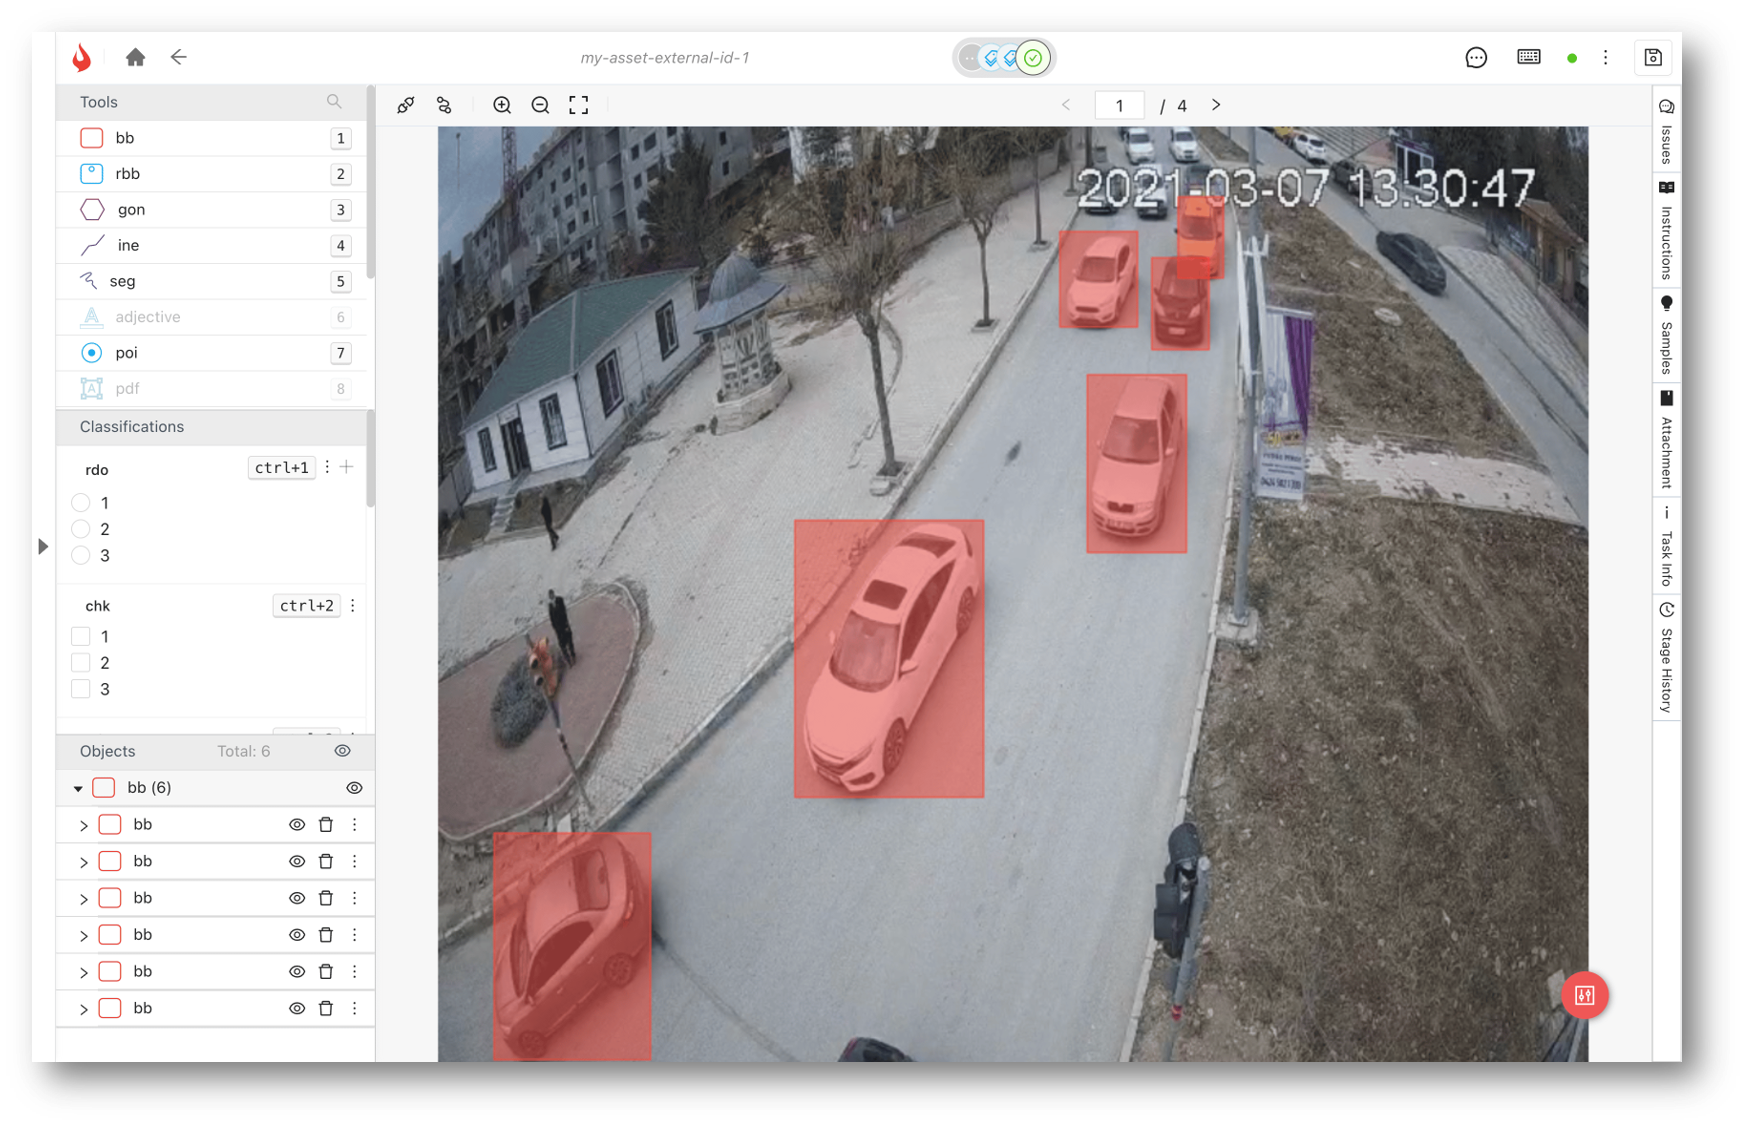Open the keyboard shortcuts icon

click(x=1528, y=57)
